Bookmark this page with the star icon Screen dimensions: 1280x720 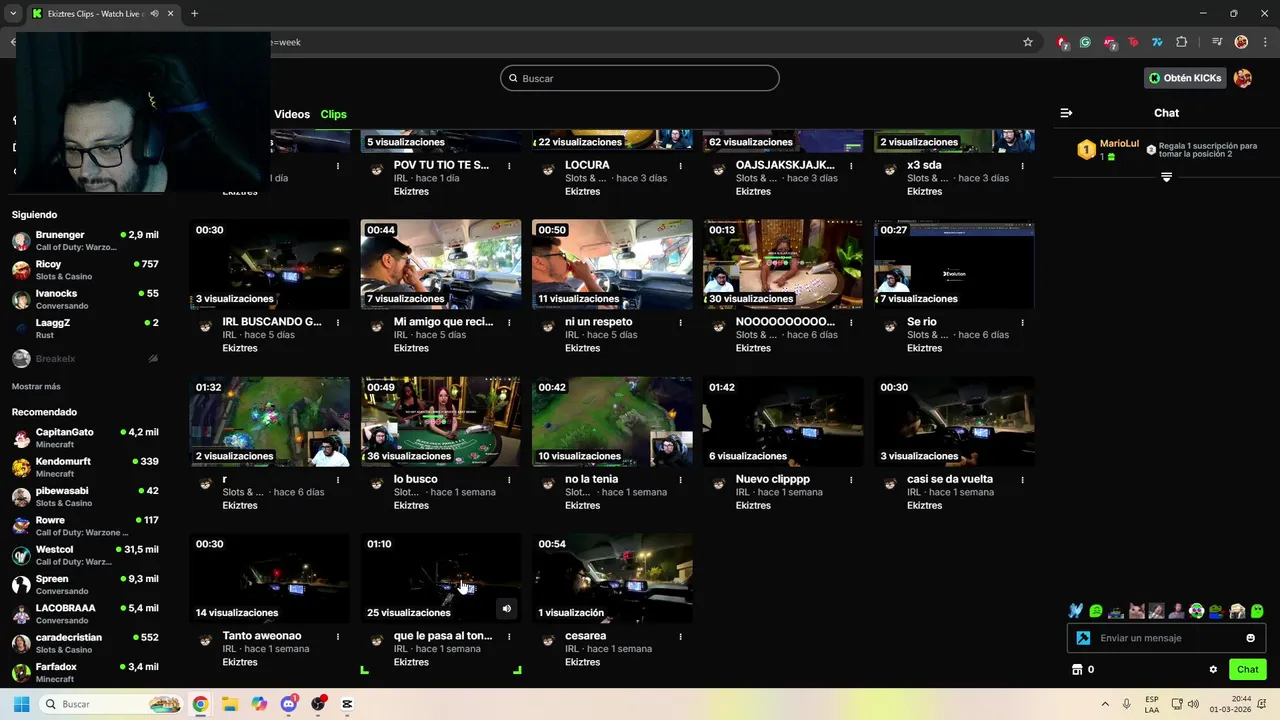coord(1027,42)
